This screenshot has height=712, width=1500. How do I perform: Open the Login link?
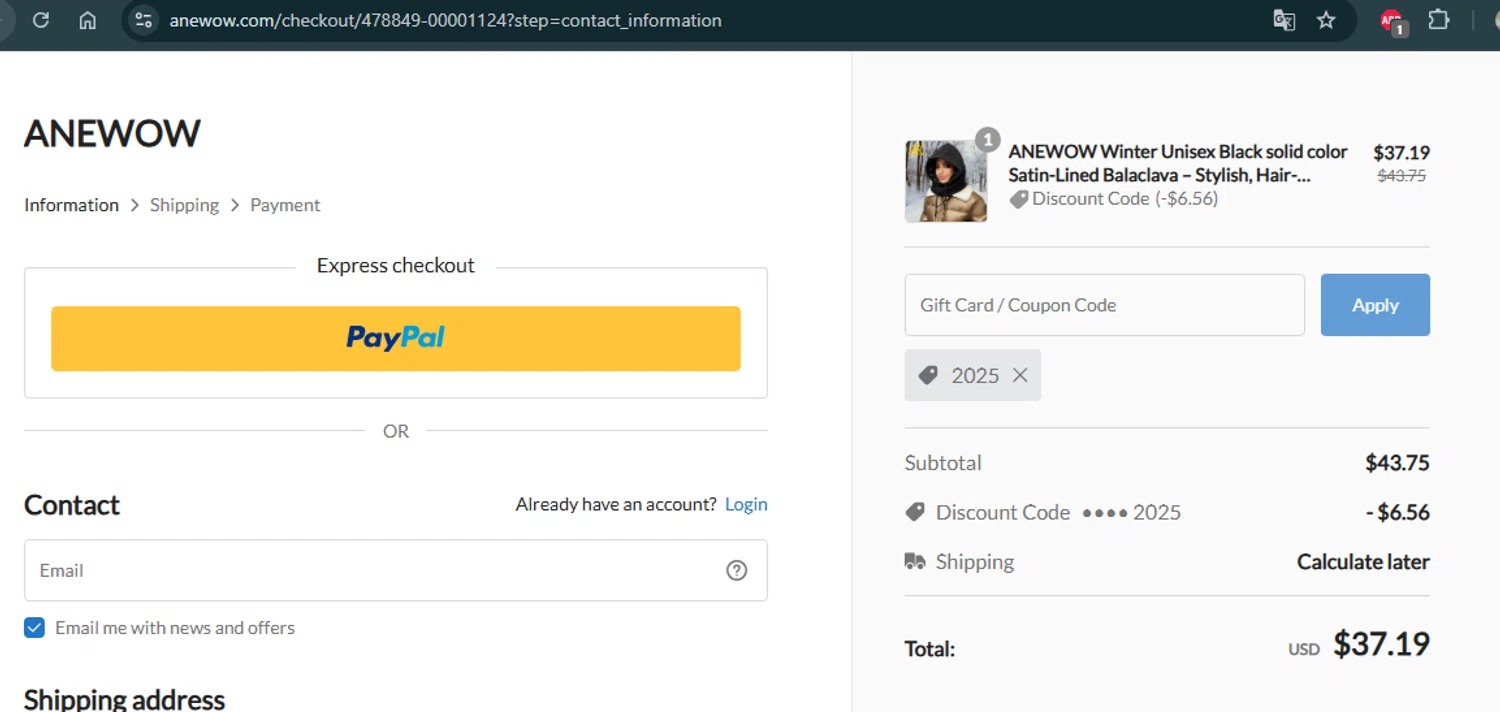pyautogui.click(x=746, y=504)
